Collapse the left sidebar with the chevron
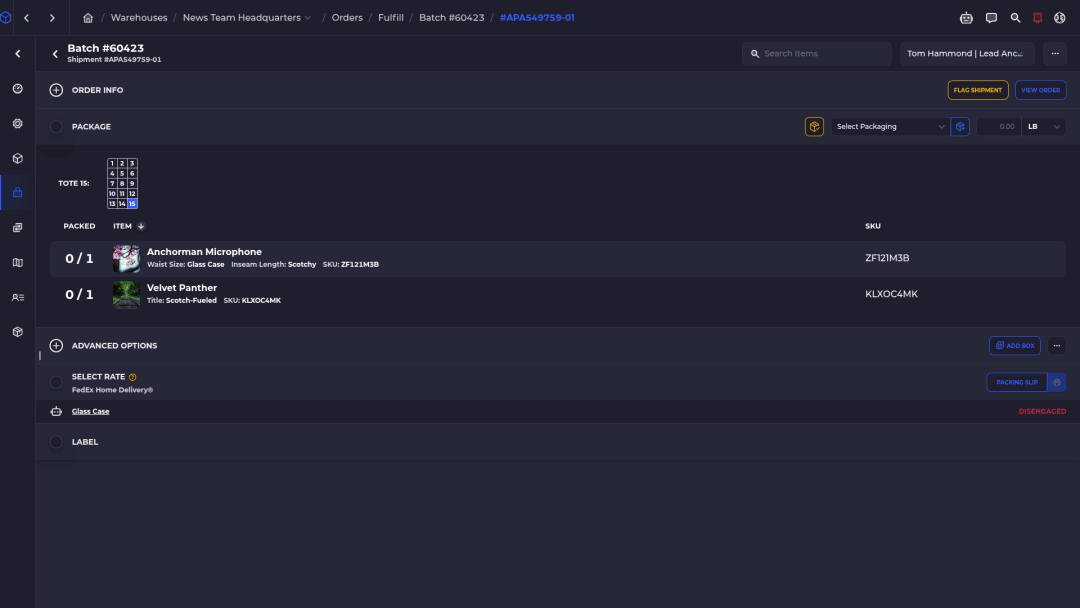Screen dimensions: 1080x608 click(x=18, y=54)
